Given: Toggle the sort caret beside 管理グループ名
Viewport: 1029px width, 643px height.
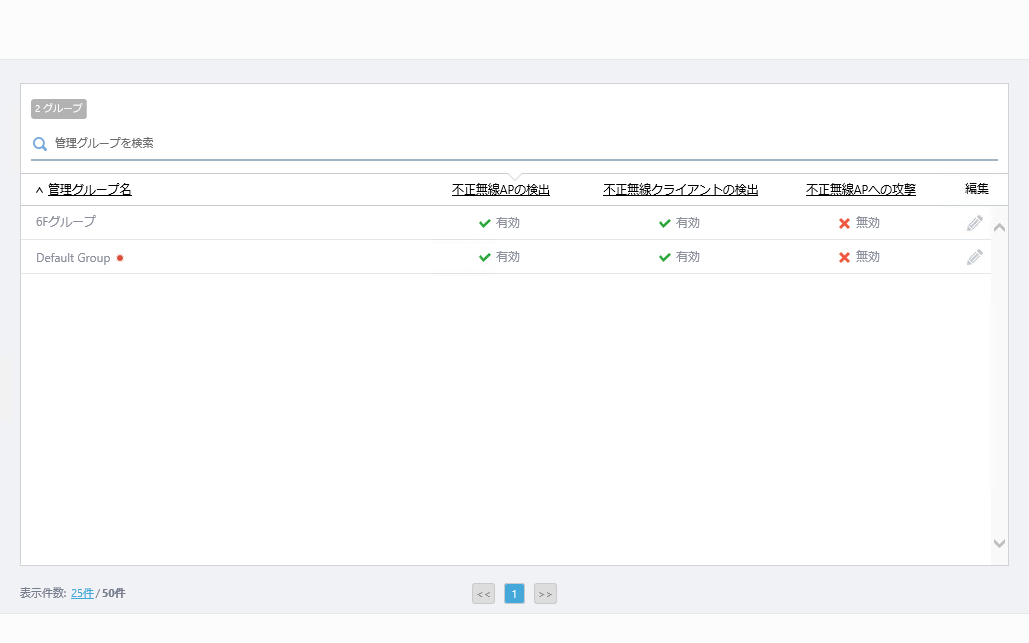Looking at the screenshot, I should [39, 190].
